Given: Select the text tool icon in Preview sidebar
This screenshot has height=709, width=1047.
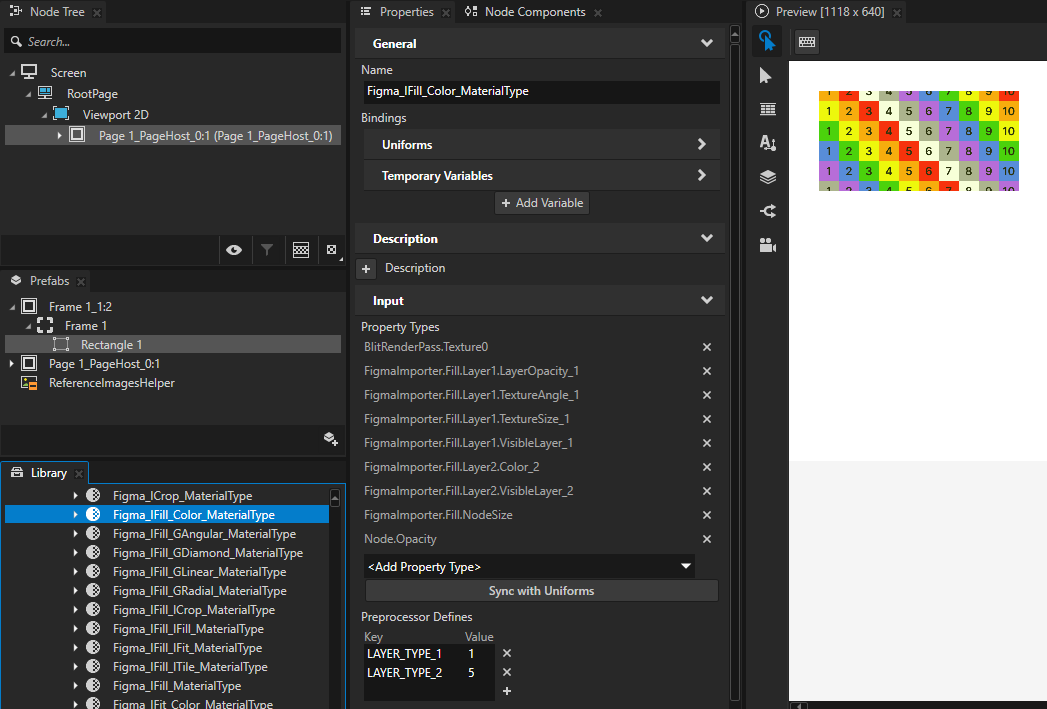Looking at the screenshot, I should click(766, 143).
